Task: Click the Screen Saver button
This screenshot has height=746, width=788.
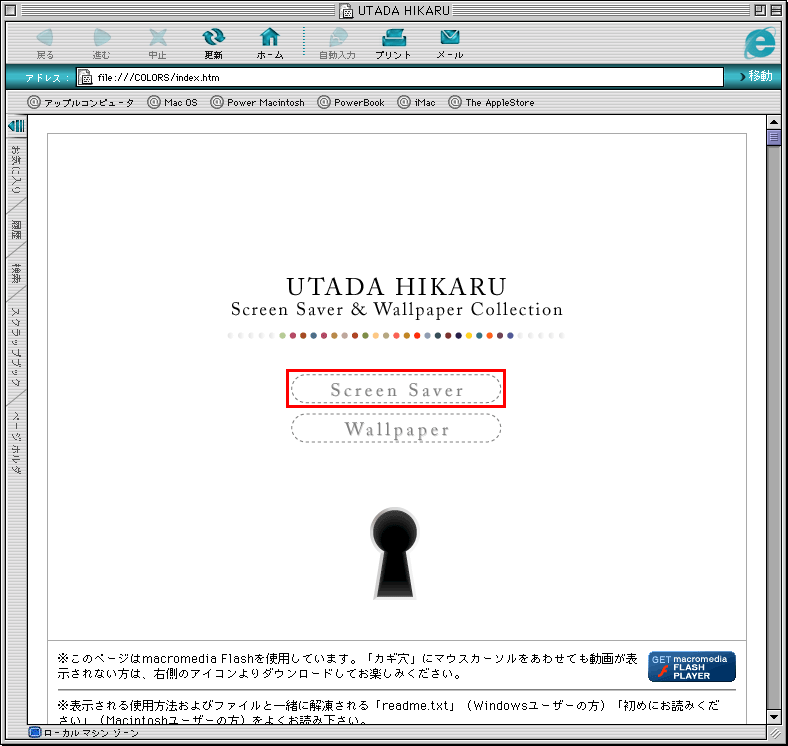Action: (x=396, y=389)
